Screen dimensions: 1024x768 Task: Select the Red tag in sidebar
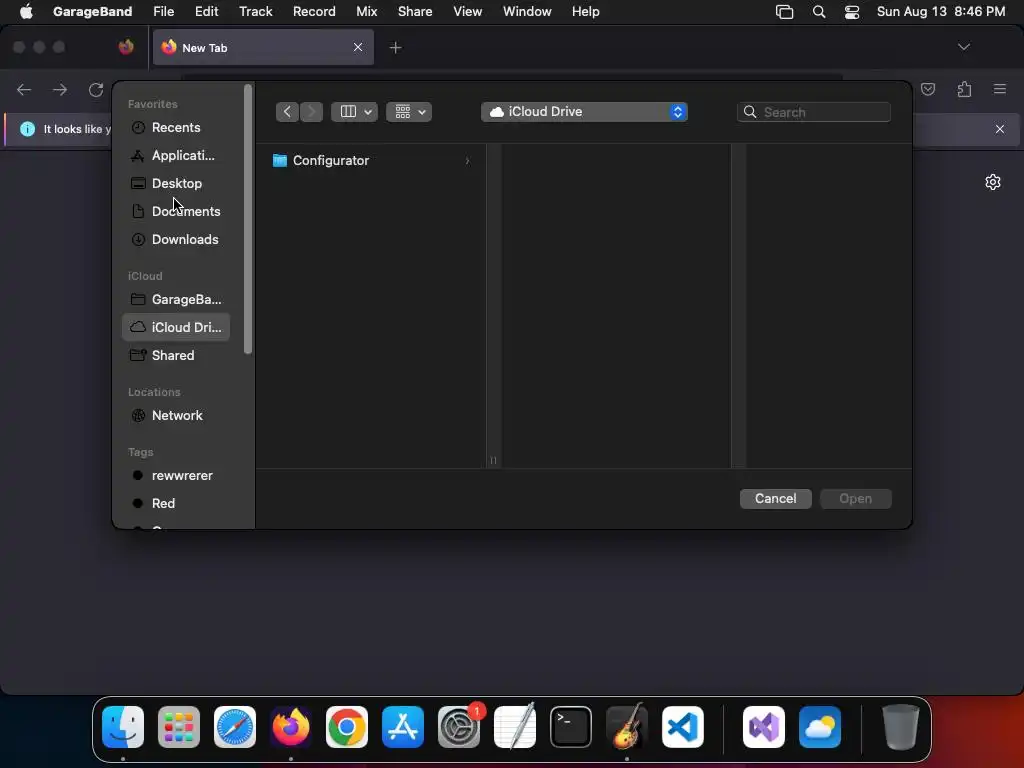coord(176,504)
